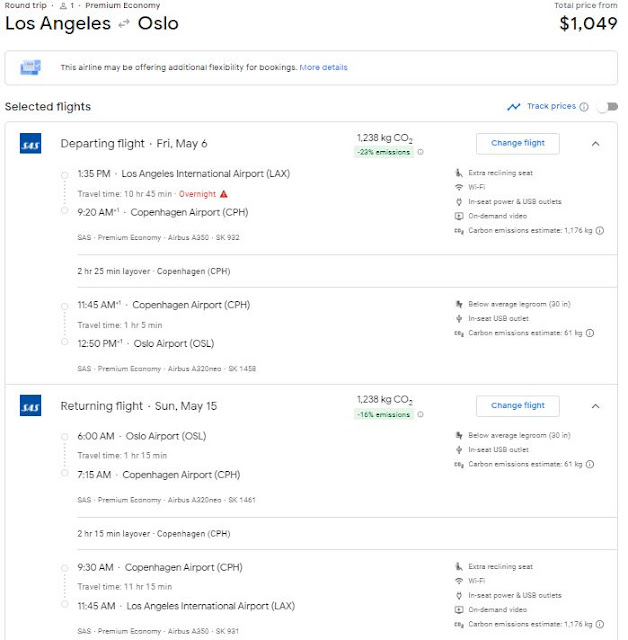Click the $1,049 total price
628x640 pixels.
[x=588, y=24]
